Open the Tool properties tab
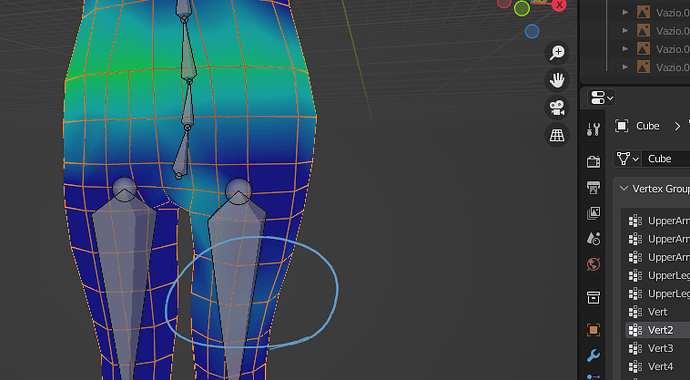690x380 pixels. [x=593, y=130]
